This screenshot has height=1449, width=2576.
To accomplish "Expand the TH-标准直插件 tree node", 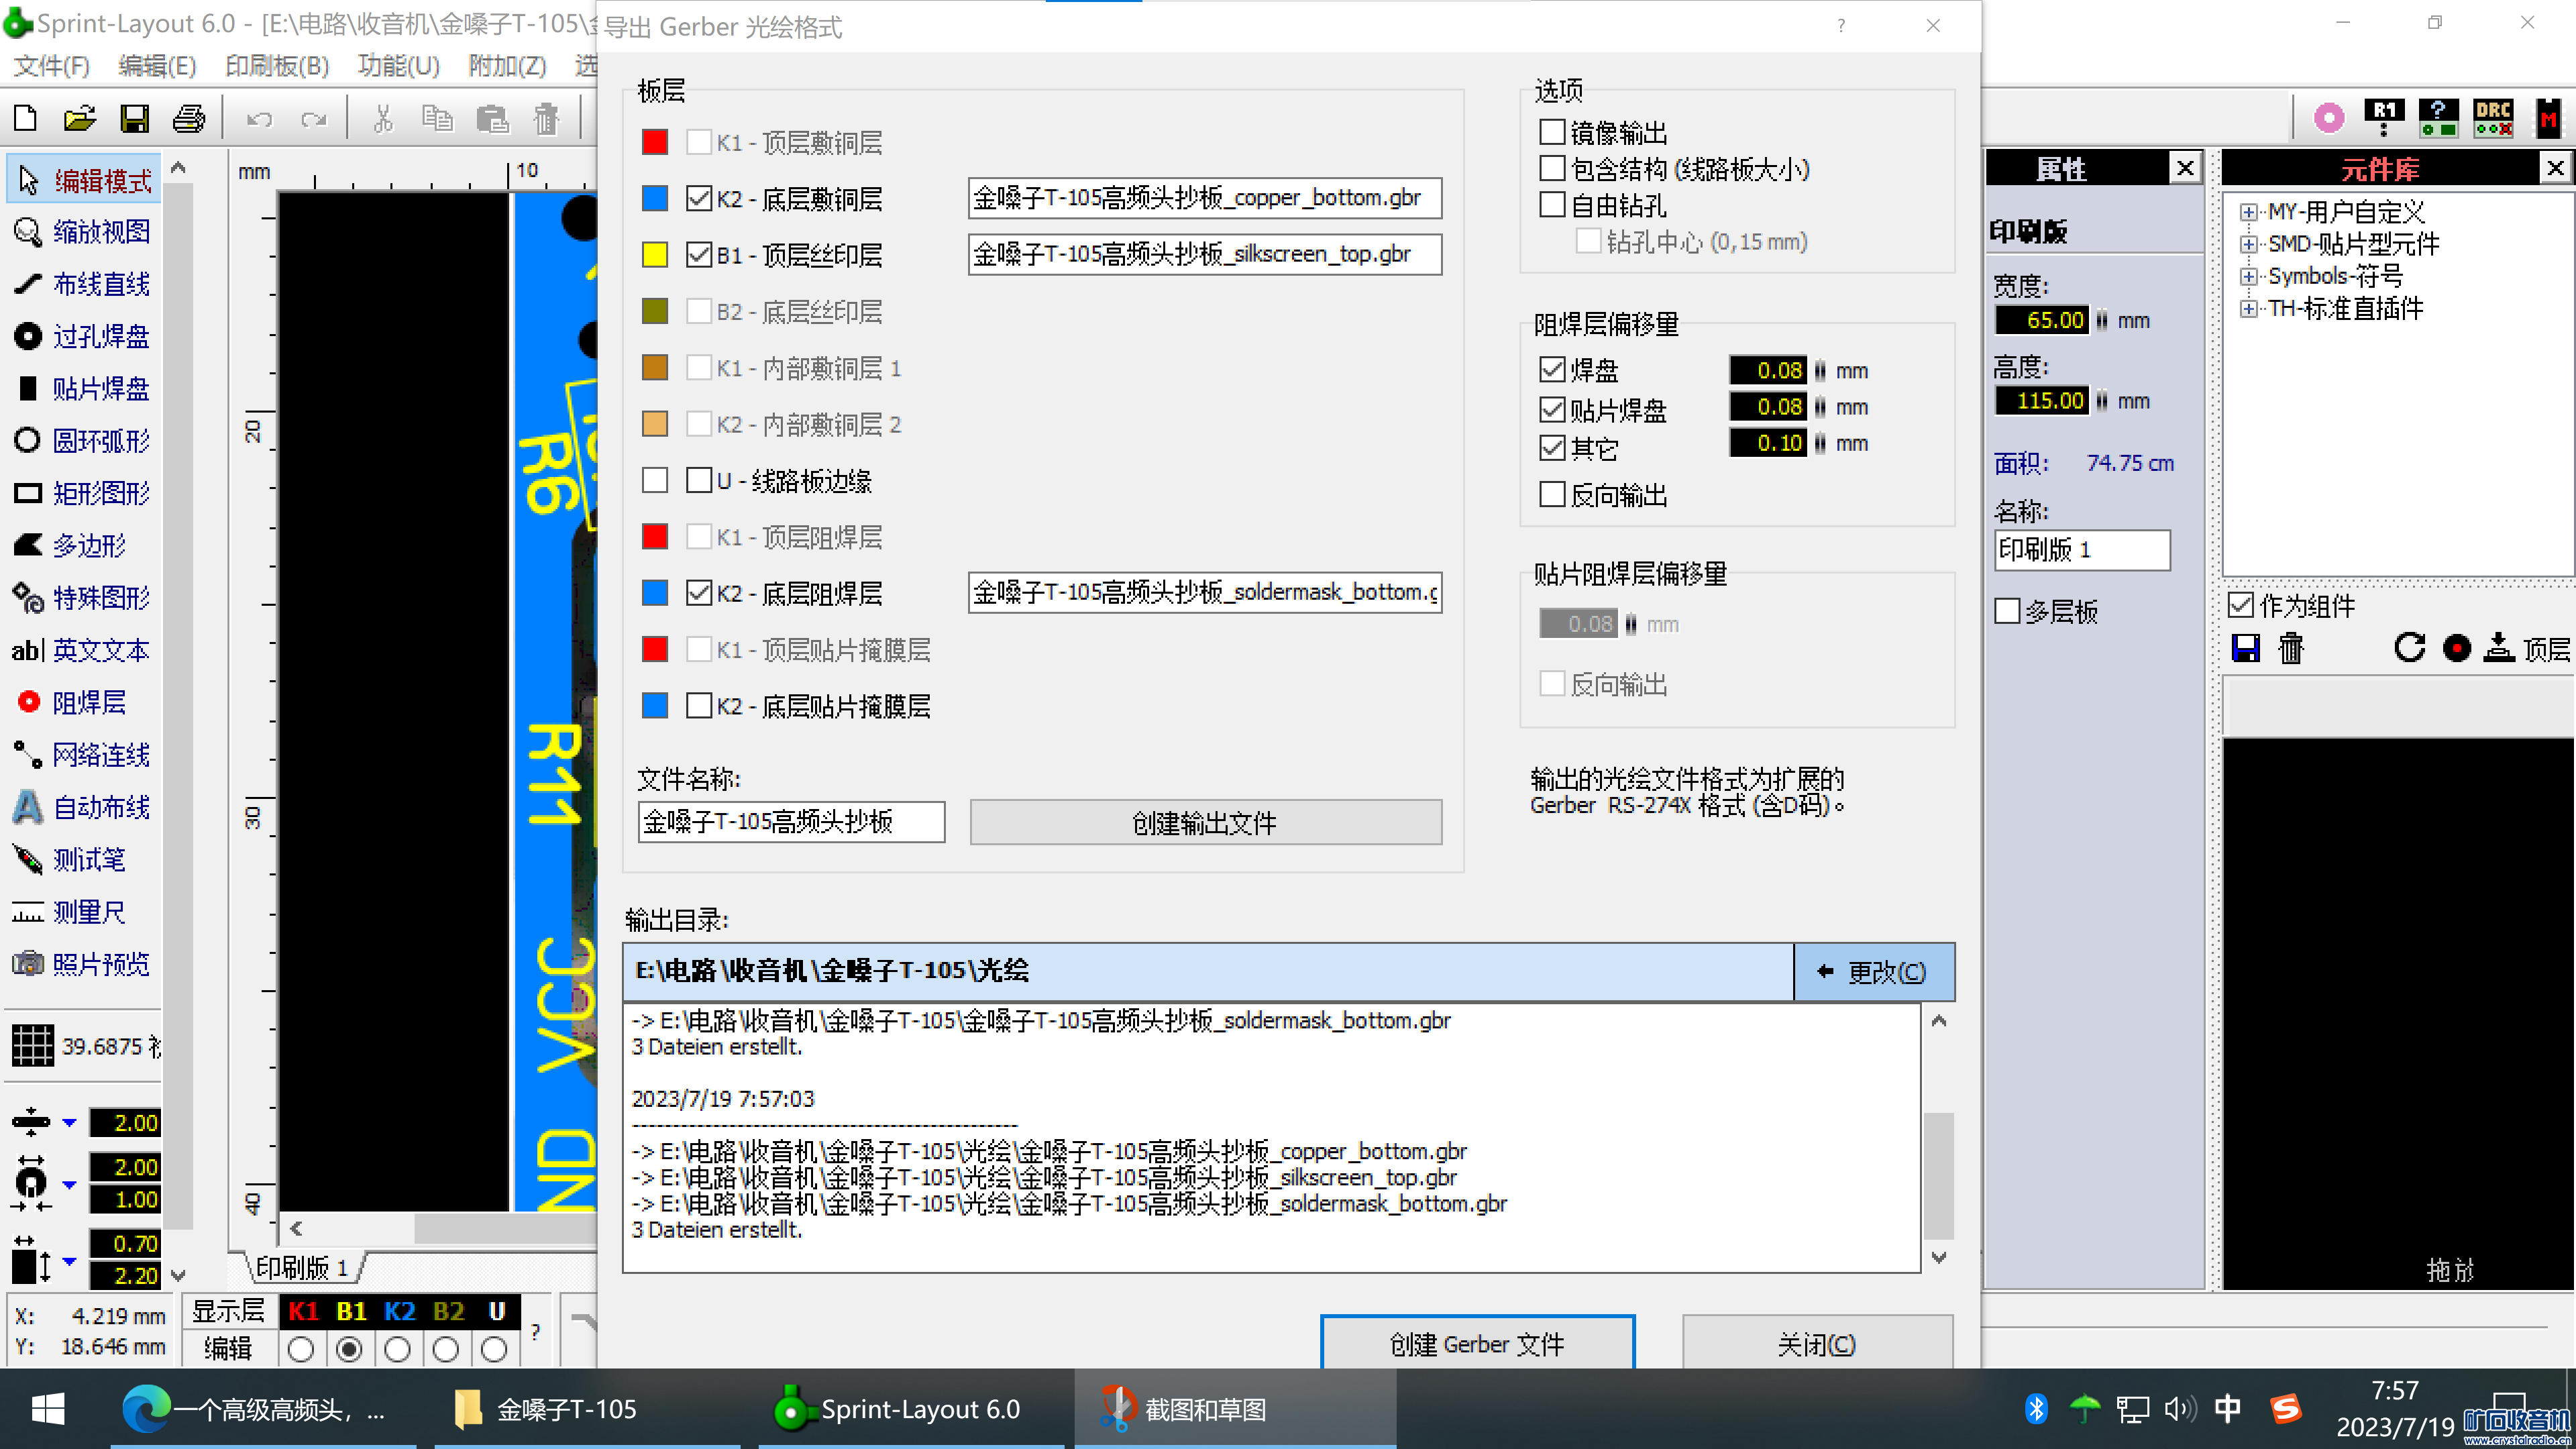I will tap(2248, 308).
